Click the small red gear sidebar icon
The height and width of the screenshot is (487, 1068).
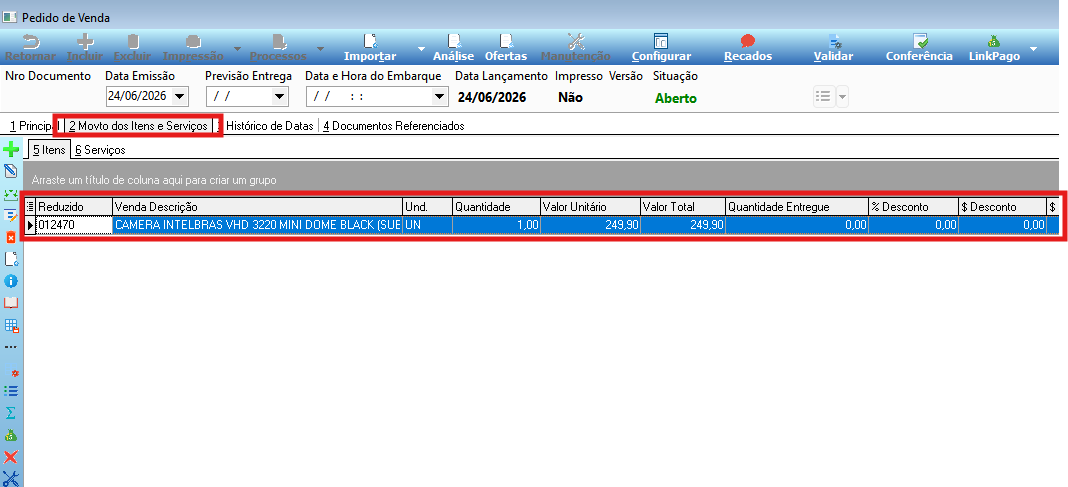pos(14,373)
